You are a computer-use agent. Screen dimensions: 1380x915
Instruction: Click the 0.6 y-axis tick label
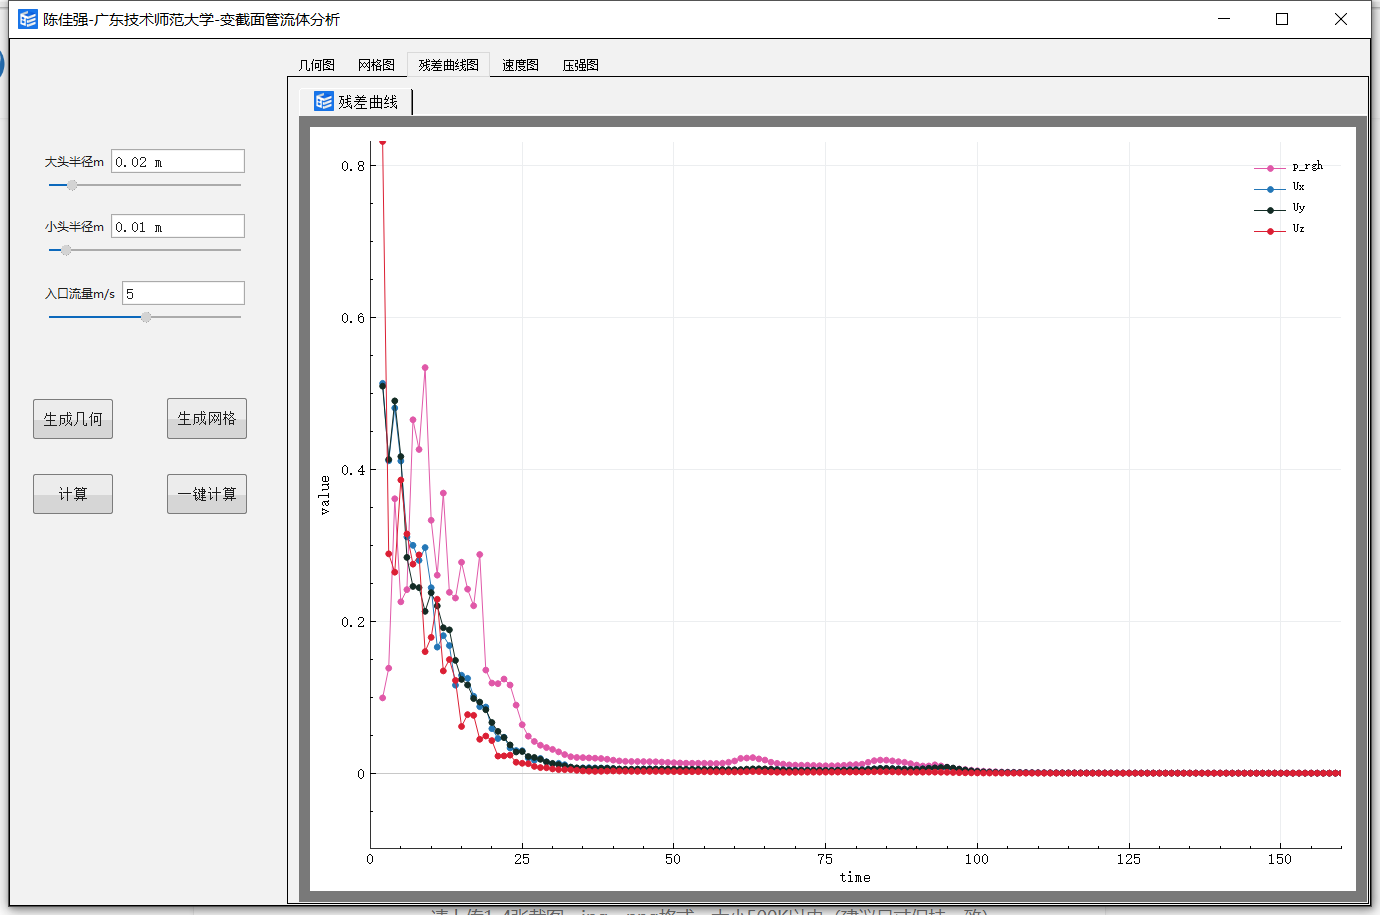(353, 318)
